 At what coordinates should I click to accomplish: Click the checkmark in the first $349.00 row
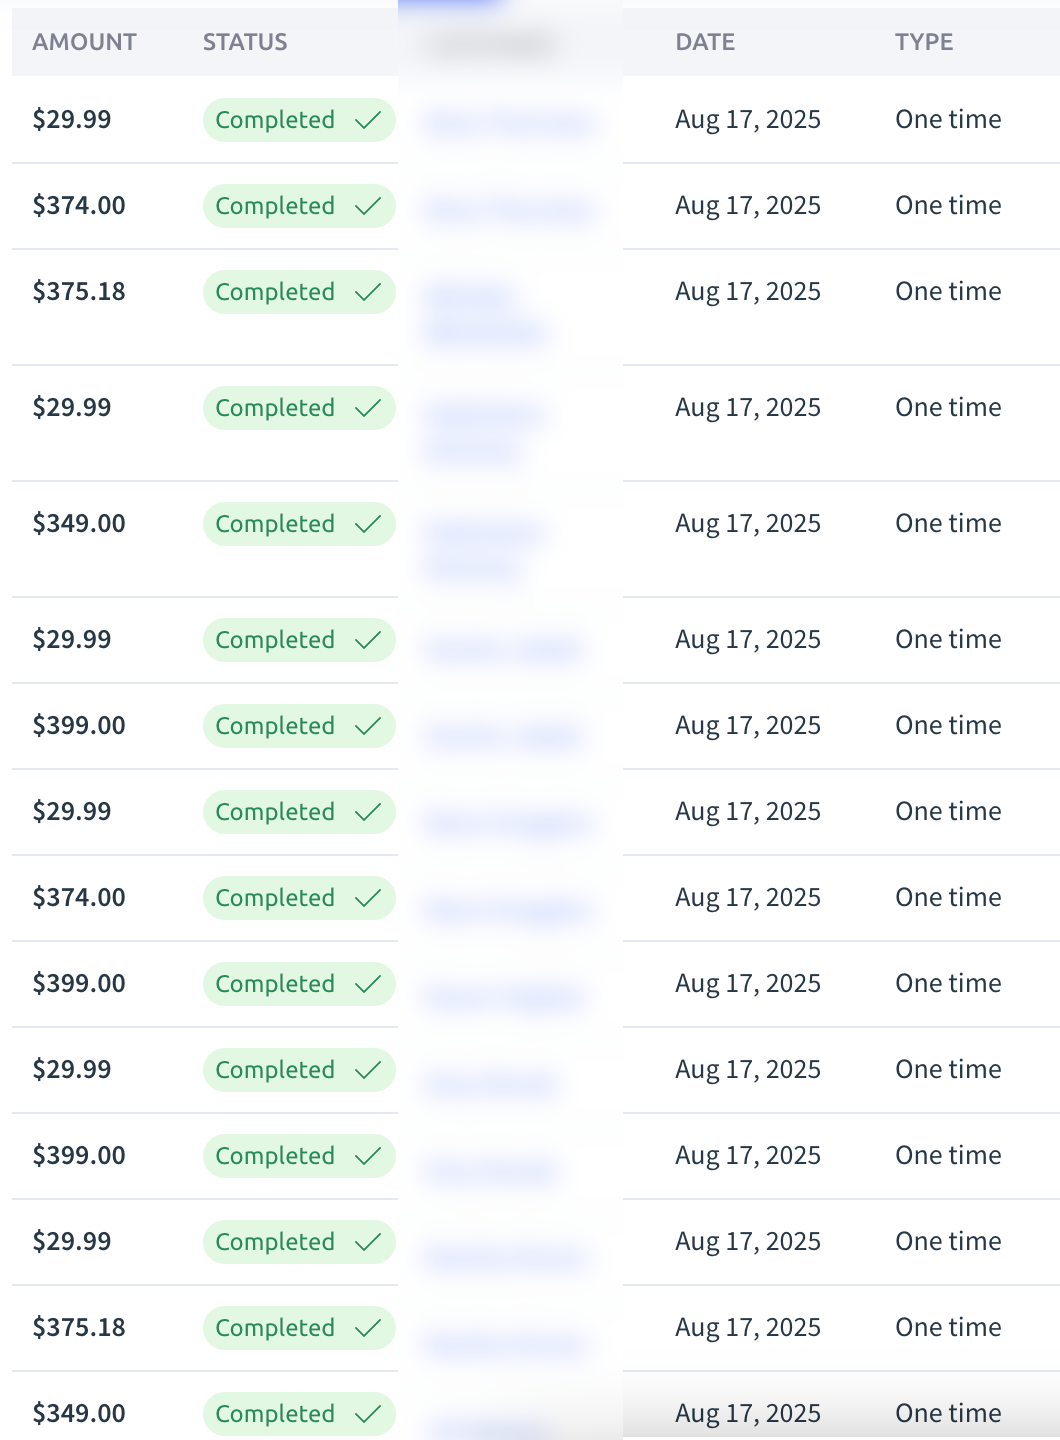click(x=368, y=524)
